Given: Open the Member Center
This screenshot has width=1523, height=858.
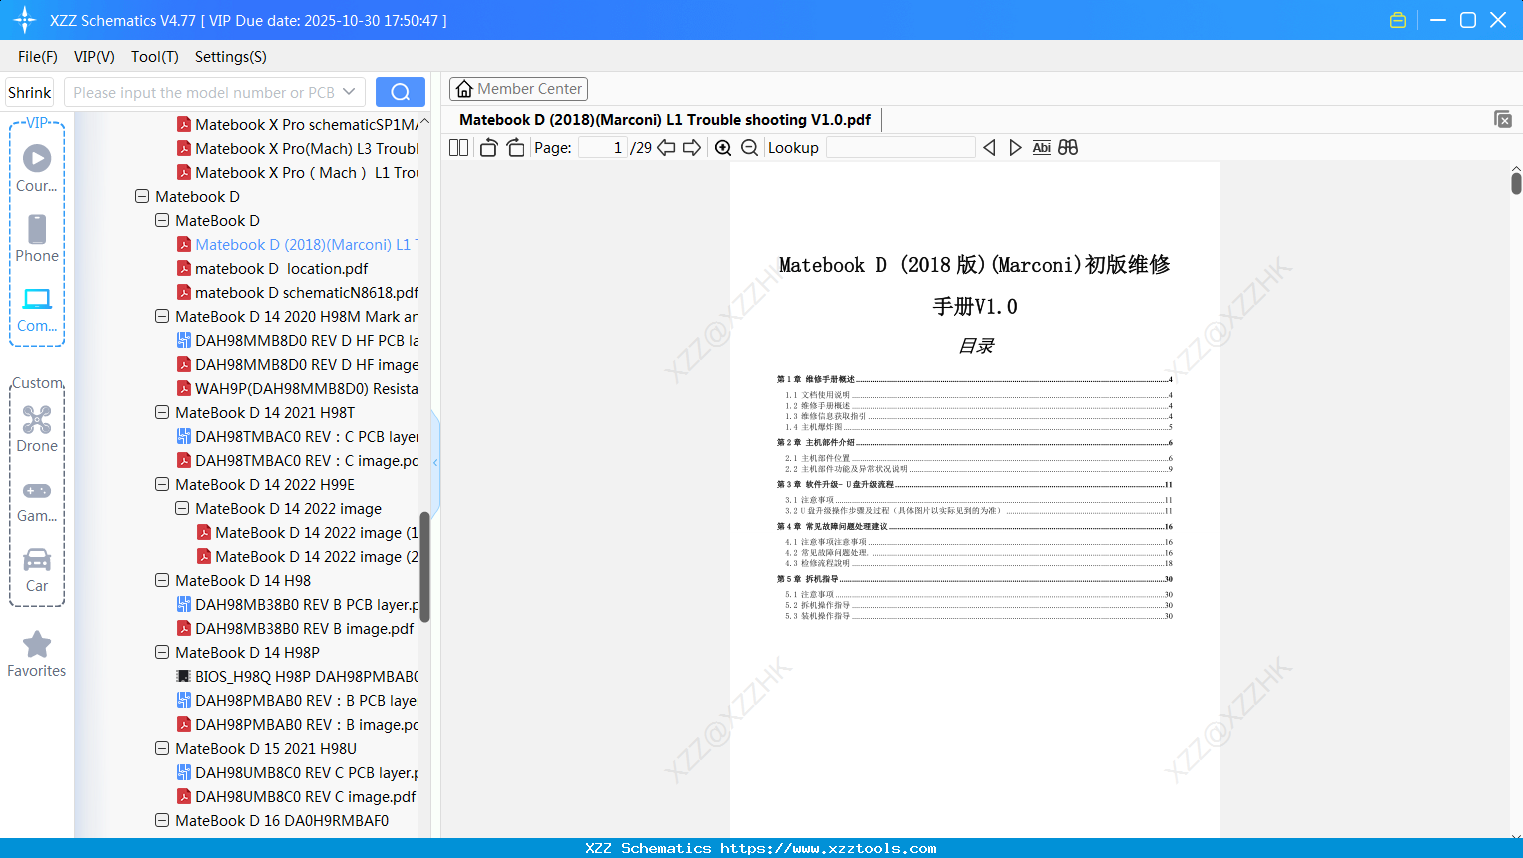Looking at the screenshot, I should [x=518, y=89].
